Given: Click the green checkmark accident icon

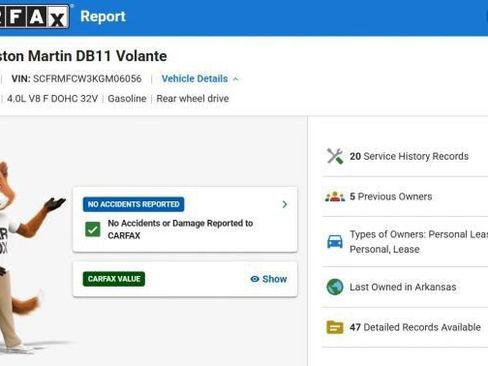Looking at the screenshot, I should click(x=93, y=229).
